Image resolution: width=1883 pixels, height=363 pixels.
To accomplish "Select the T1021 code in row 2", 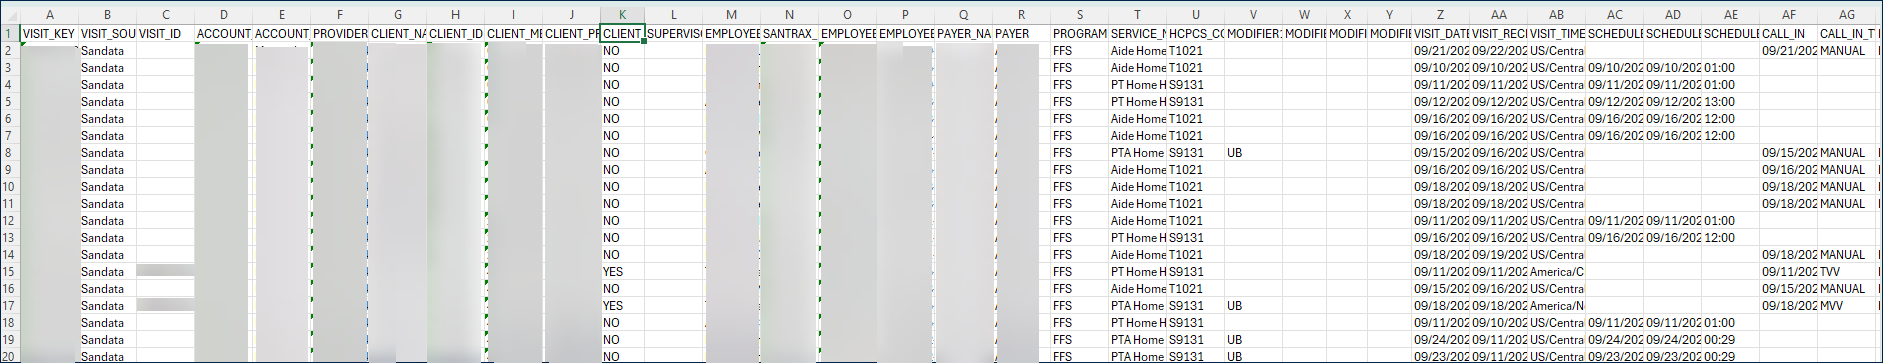I will coord(1186,51).
